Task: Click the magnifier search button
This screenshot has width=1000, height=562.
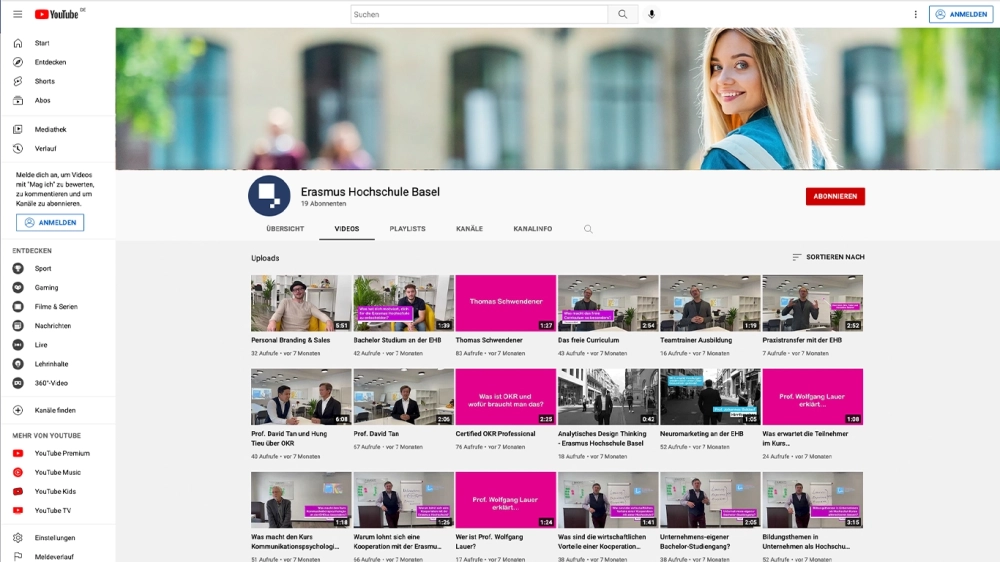Action: (622, 15)
